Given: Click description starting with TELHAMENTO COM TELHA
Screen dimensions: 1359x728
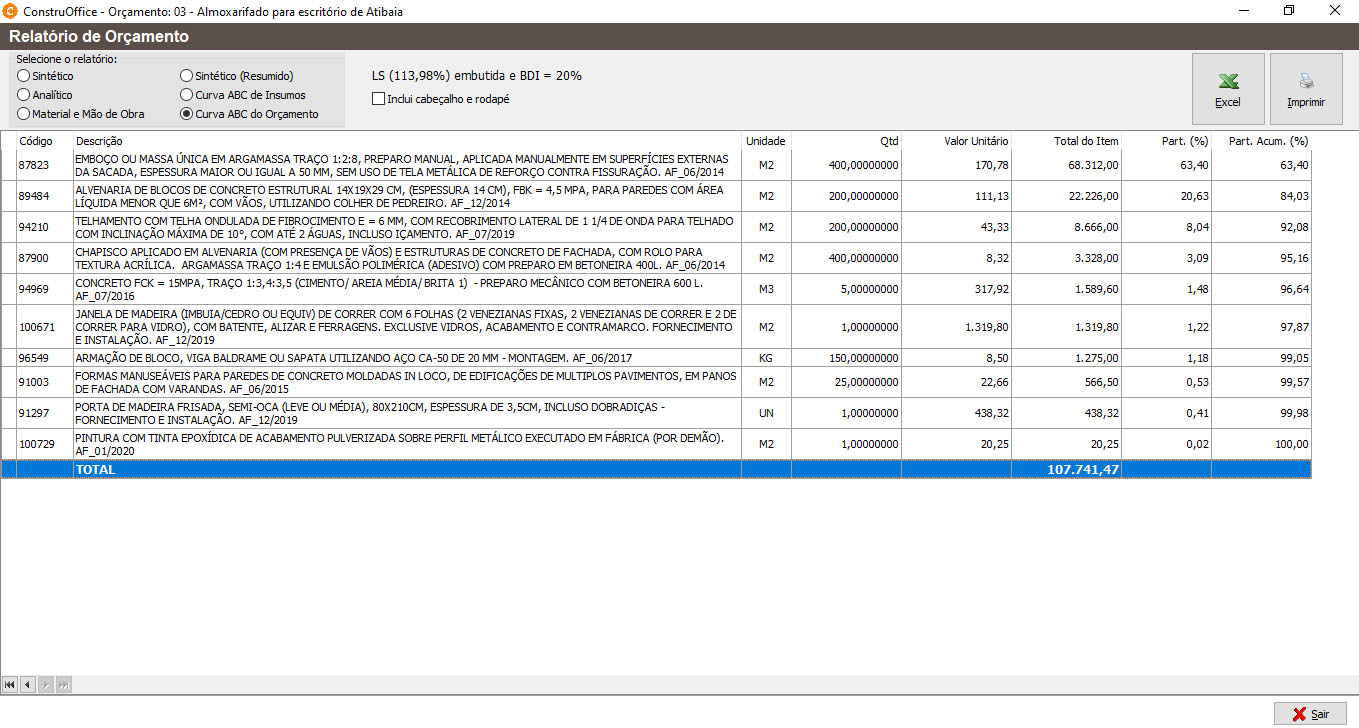Looking at the screenshot, I should [x=406, y=227].
